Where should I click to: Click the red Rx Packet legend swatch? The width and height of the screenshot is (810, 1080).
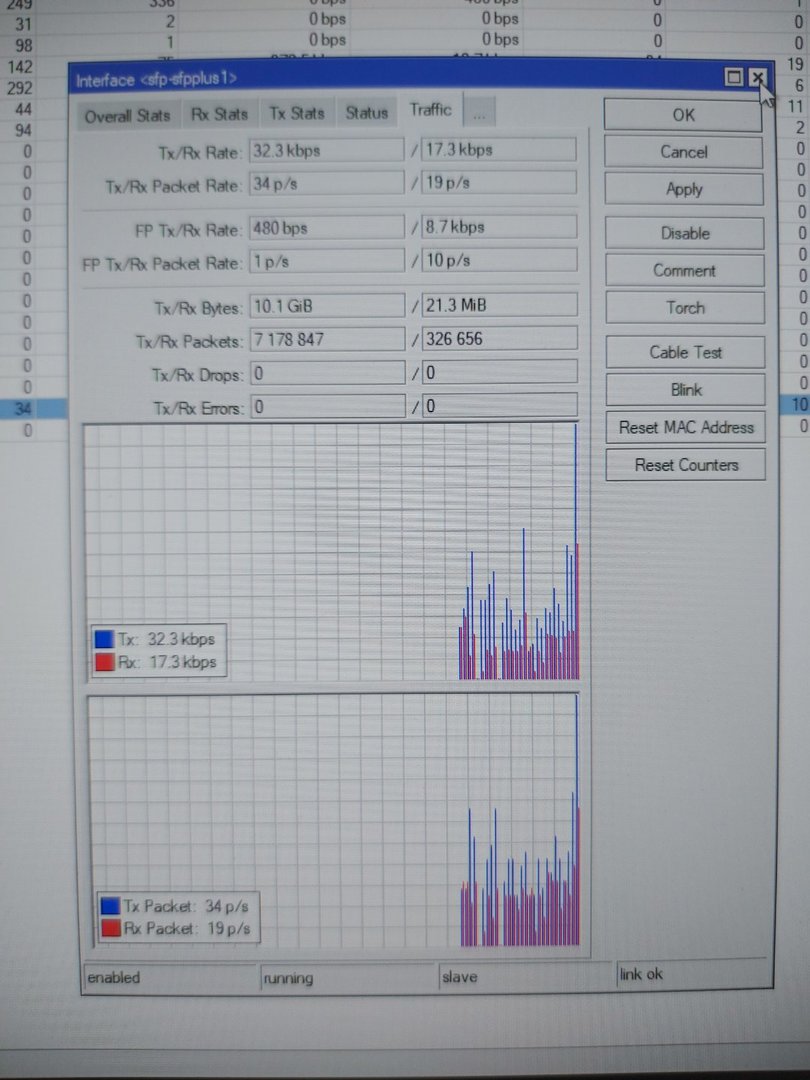[x=110, y=928]
